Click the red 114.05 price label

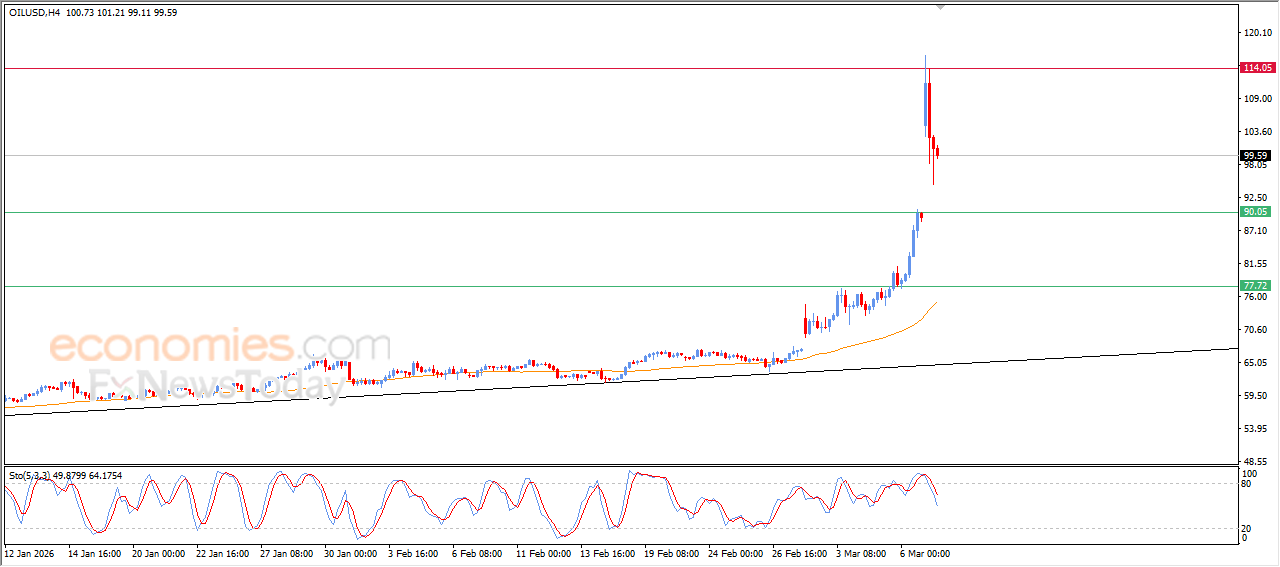click(1256, 68)
